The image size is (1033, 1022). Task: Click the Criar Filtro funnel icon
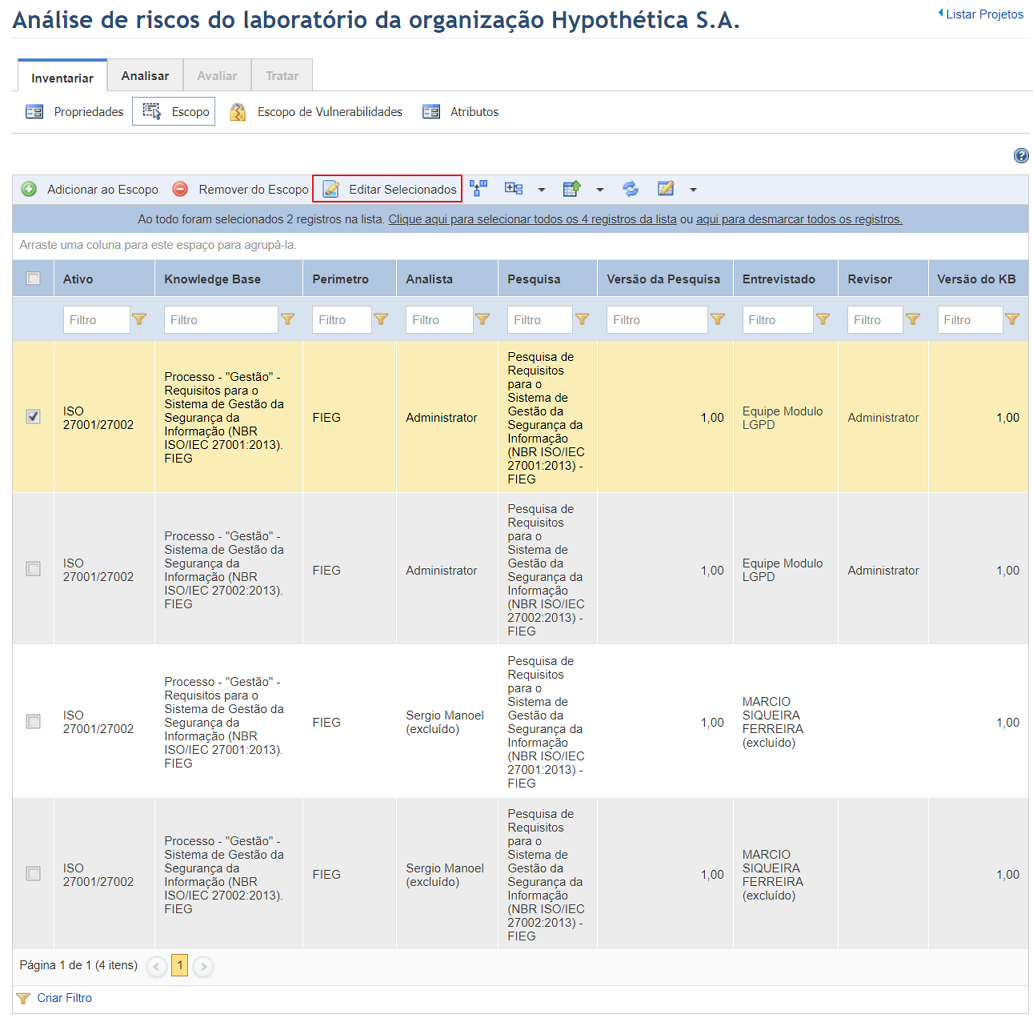[23, 998]
